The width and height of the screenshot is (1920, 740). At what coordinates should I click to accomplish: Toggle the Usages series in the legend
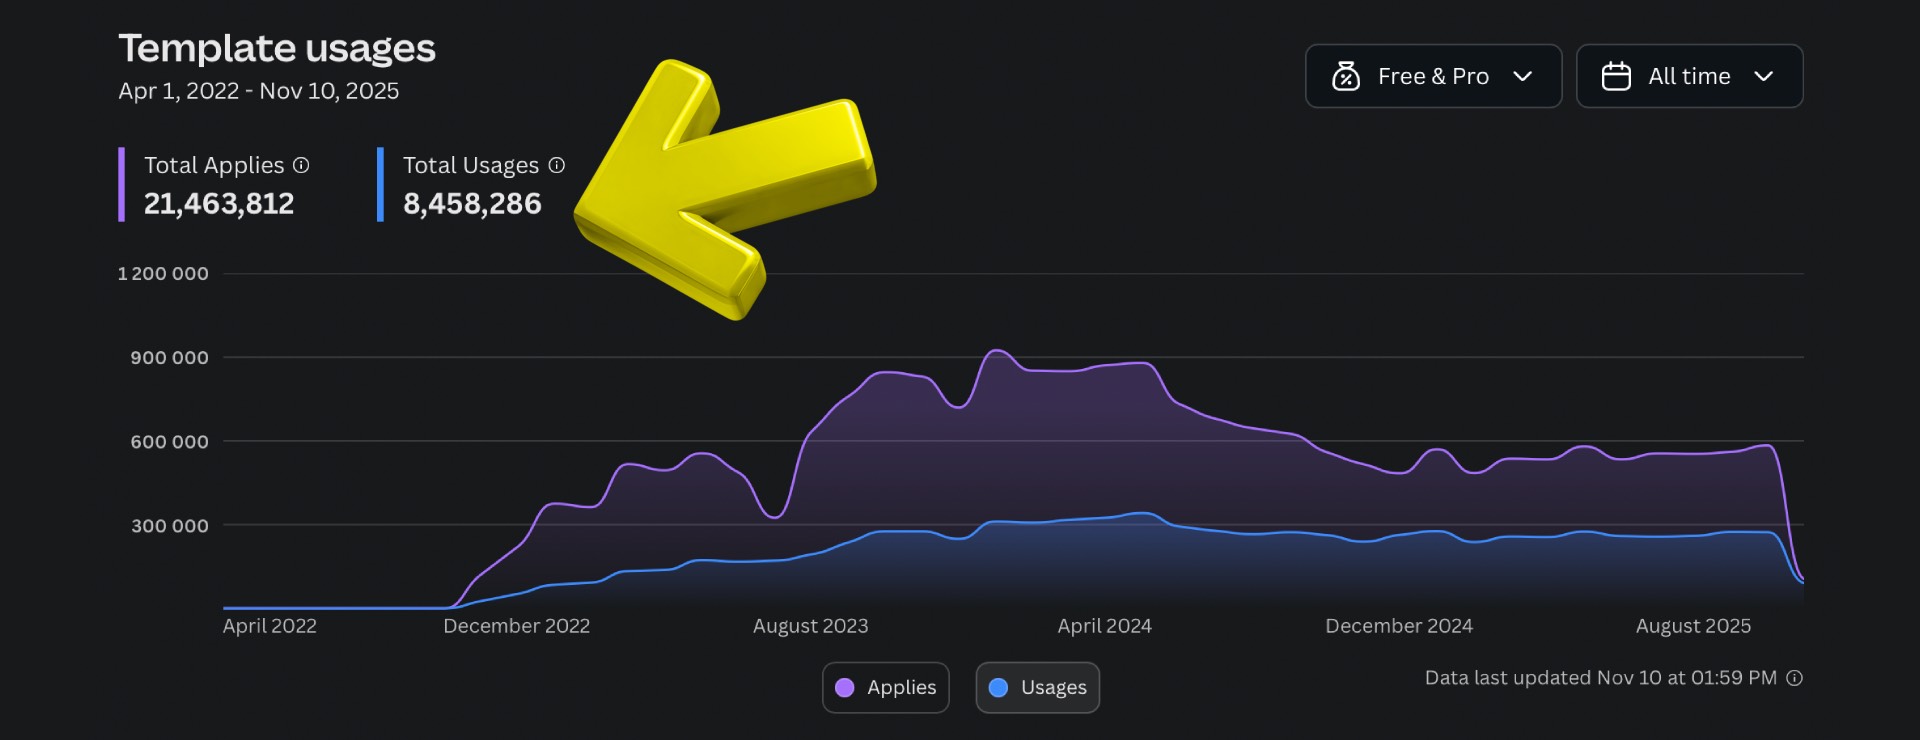[1037, 688]
